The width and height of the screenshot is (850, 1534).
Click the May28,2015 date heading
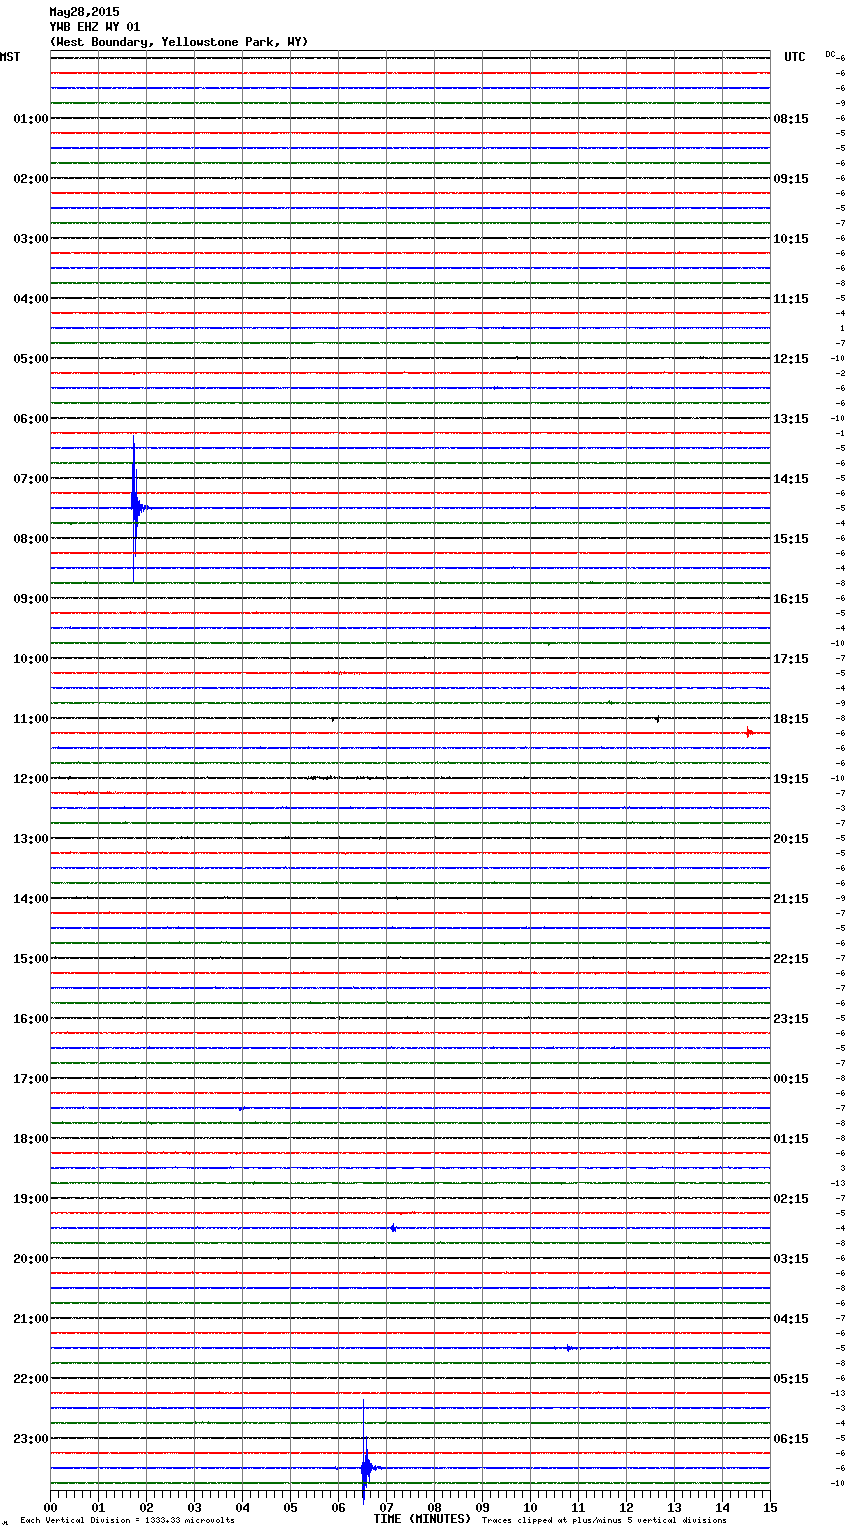click(84, 12)
